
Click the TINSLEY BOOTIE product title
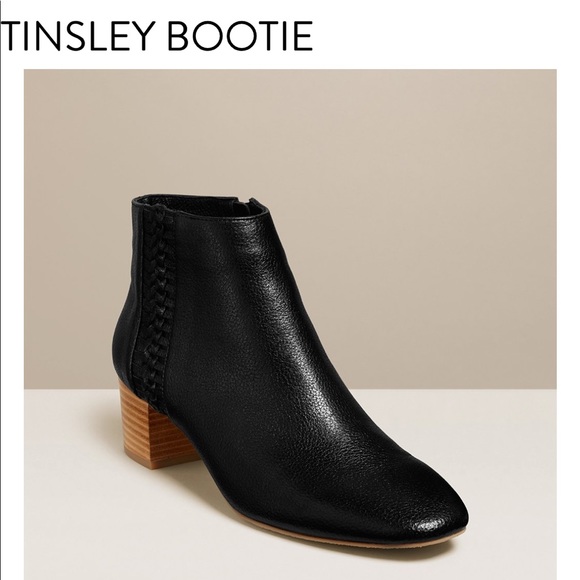[159, 36]
